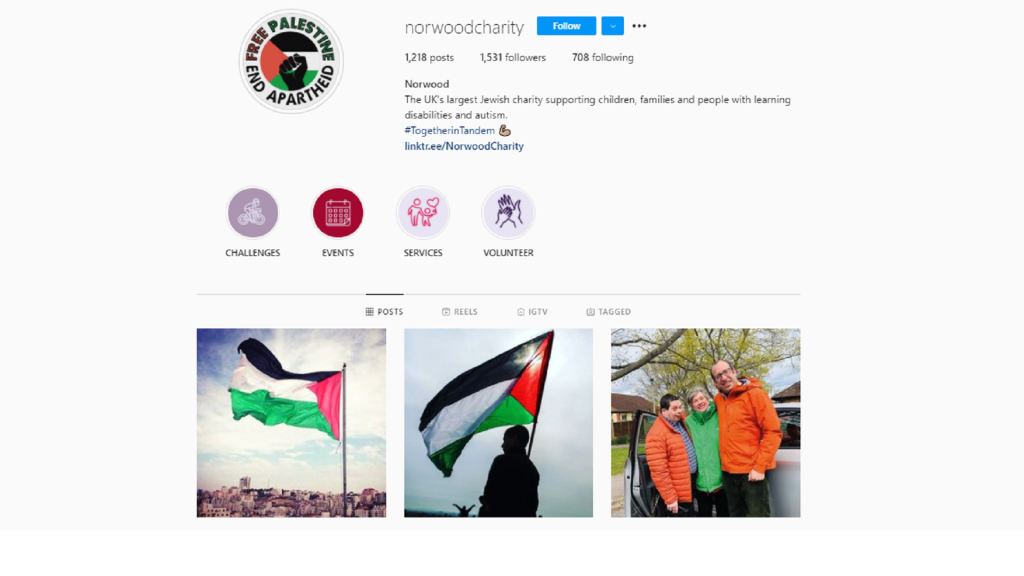Switch to the Tagged tab
The width and height of the screenshot is (1024, 576).
pos(609,312)
